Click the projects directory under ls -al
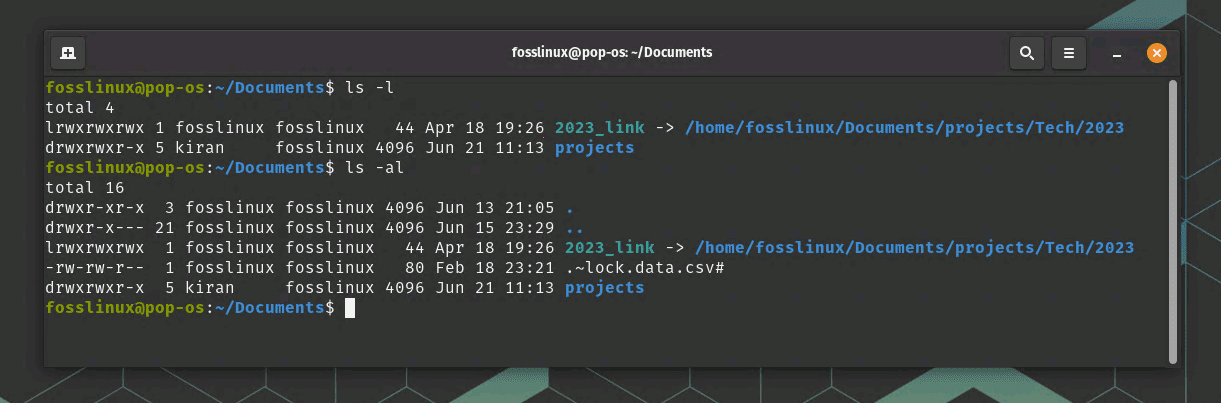This screenshot has height=403, width=1221. pos(604,288)
